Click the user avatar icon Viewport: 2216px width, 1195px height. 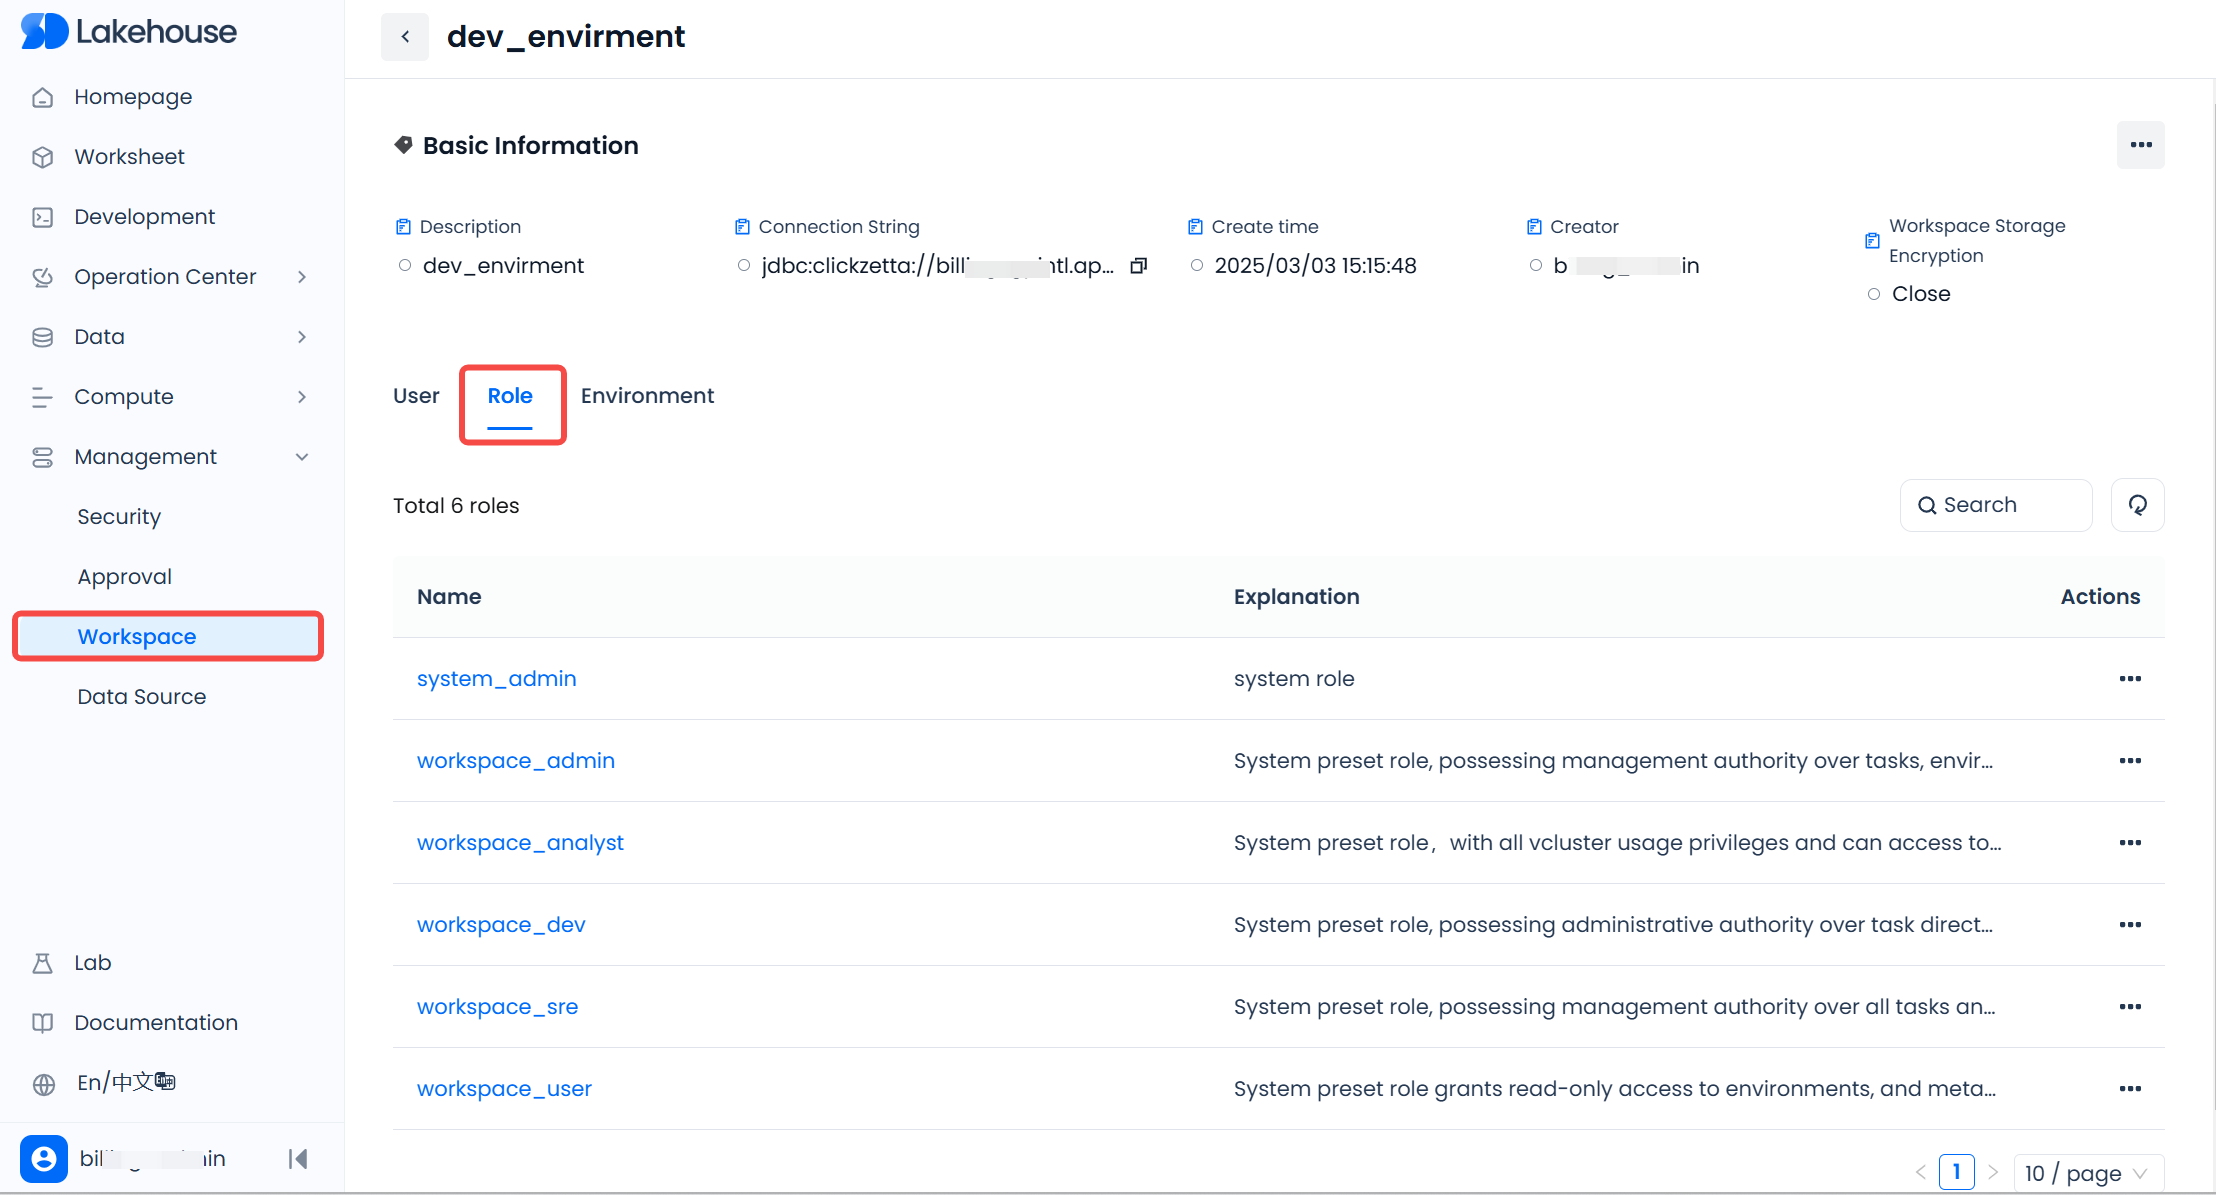(44, 1158)
